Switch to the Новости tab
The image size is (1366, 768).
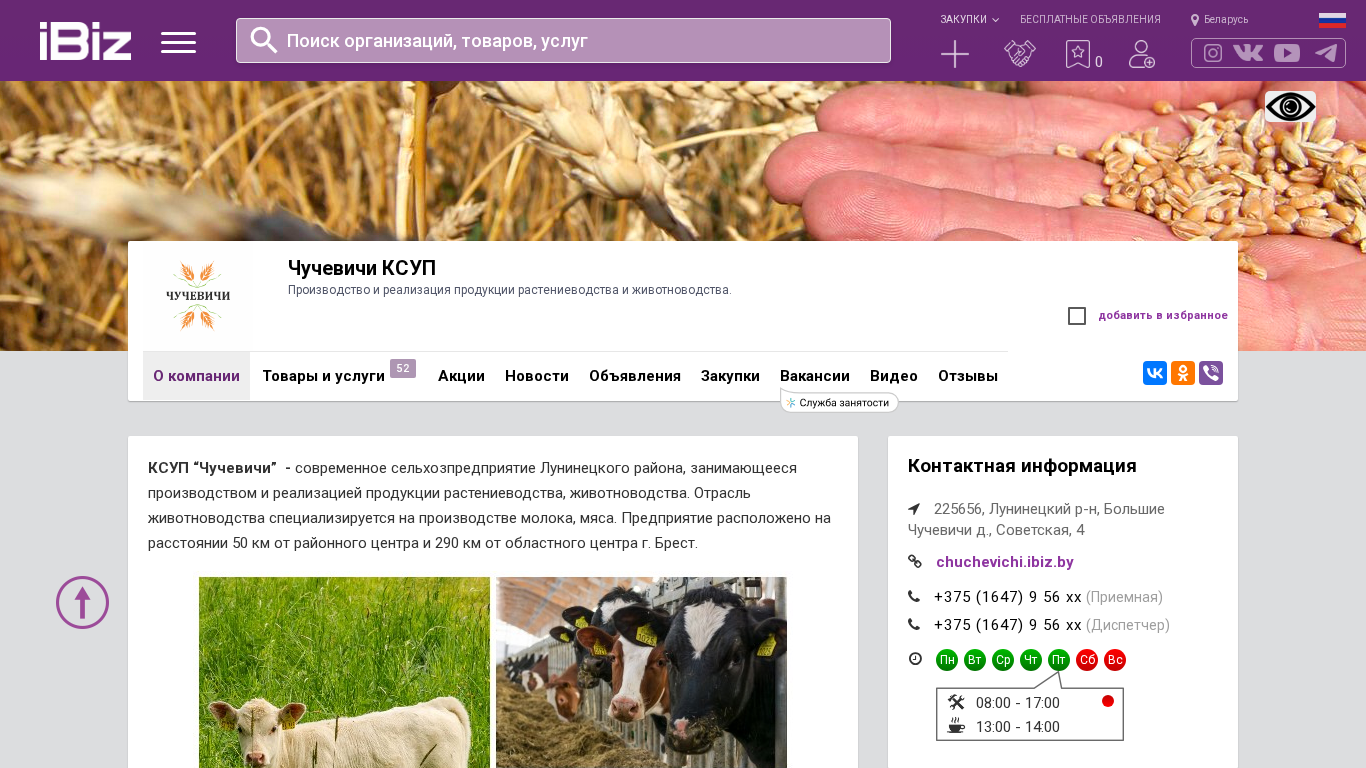[537, 376]
